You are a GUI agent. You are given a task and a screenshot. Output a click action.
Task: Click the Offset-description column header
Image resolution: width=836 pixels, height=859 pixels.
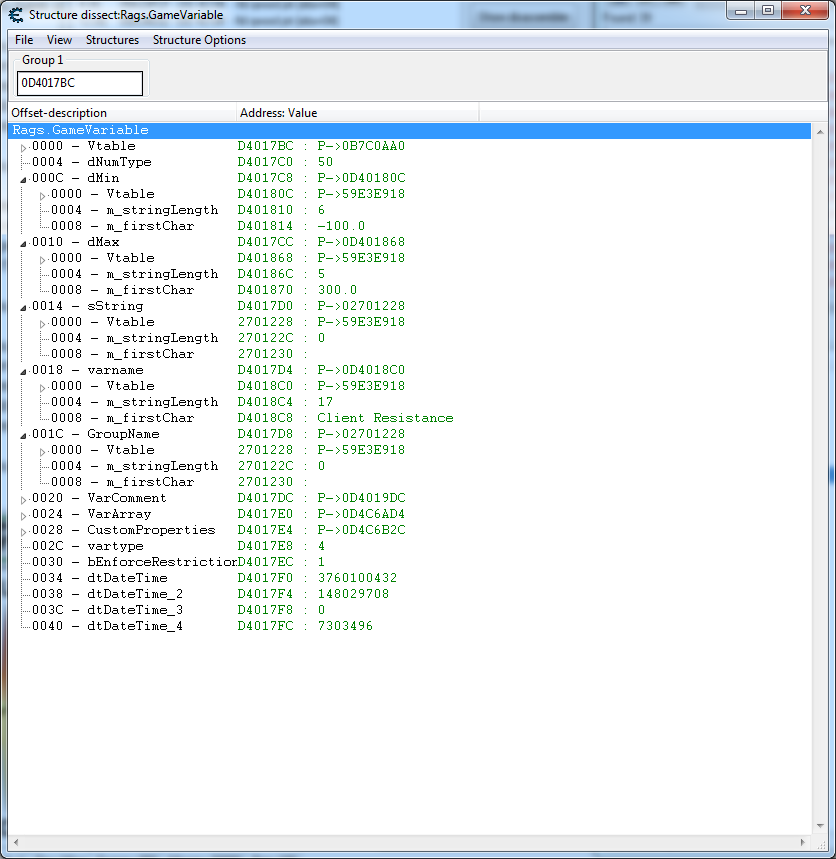click(120, 113)
